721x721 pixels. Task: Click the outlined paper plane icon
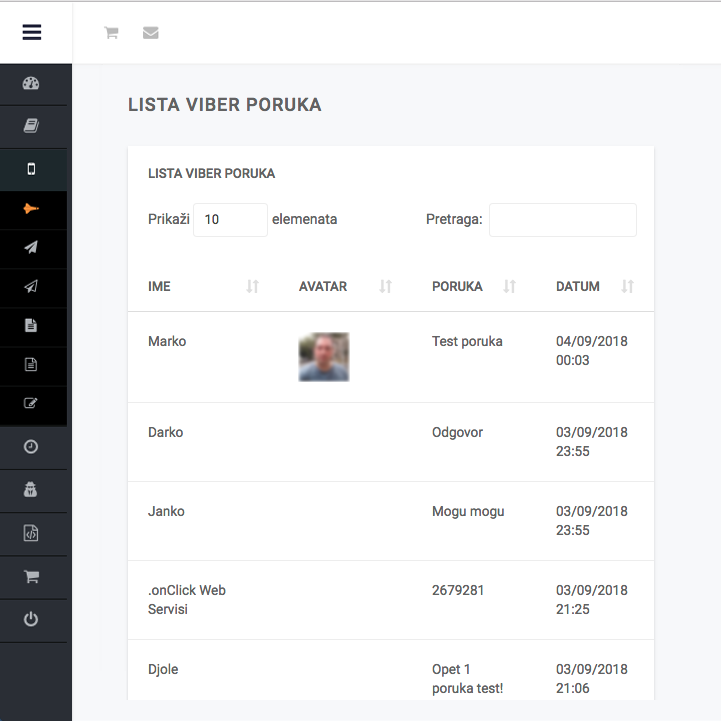coord(31,287)
